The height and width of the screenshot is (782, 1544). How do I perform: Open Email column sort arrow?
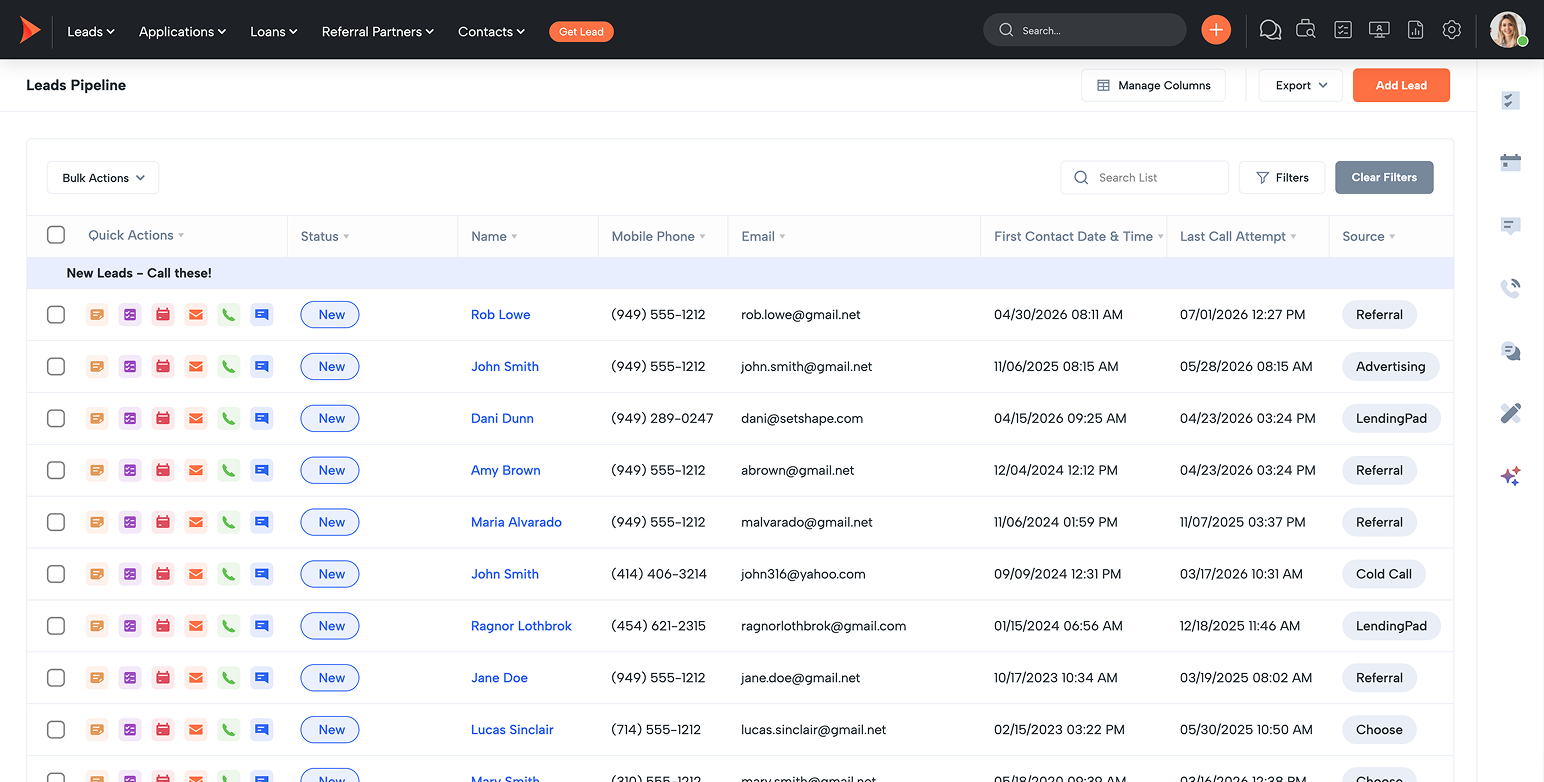[x=782, y=237]
